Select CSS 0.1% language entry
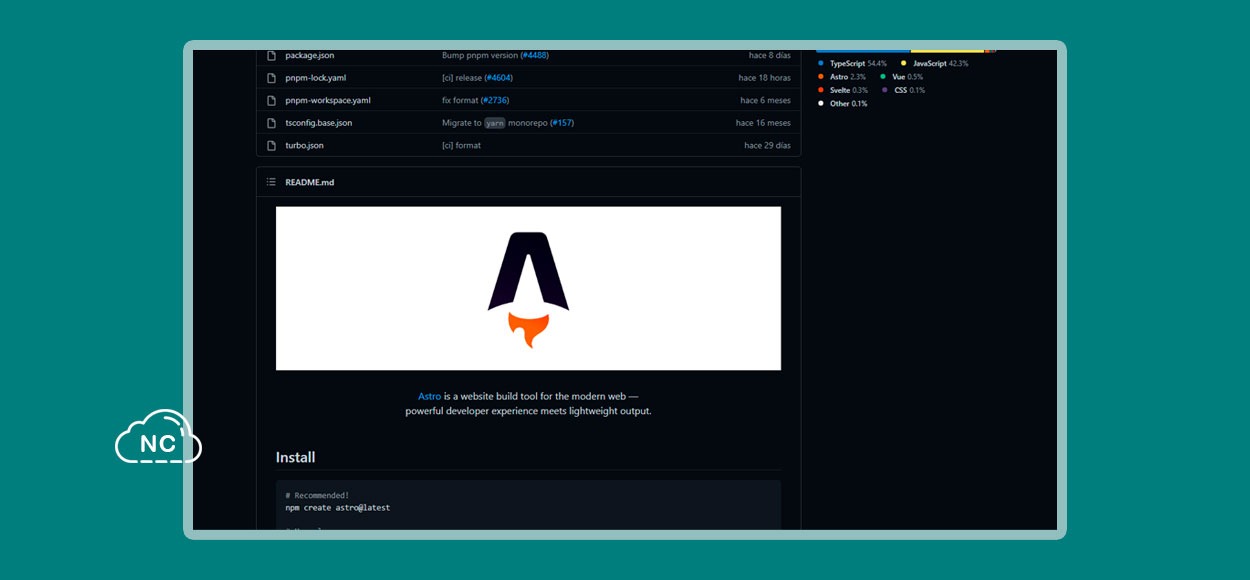 [x=903, y=90]
